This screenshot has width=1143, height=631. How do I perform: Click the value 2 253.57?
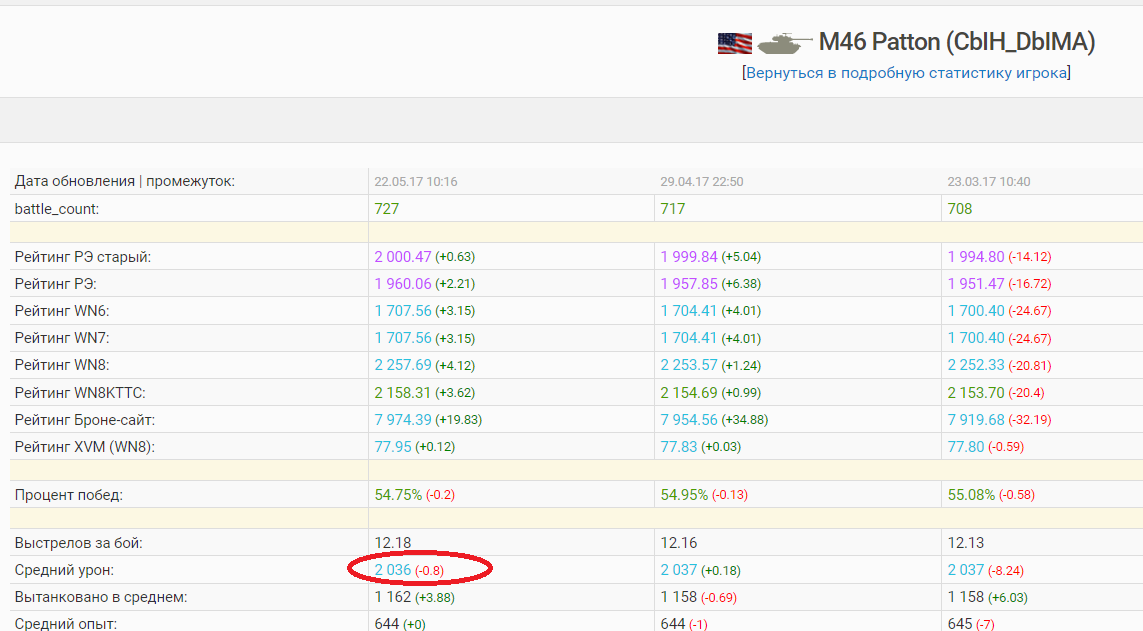click(689, 365)
